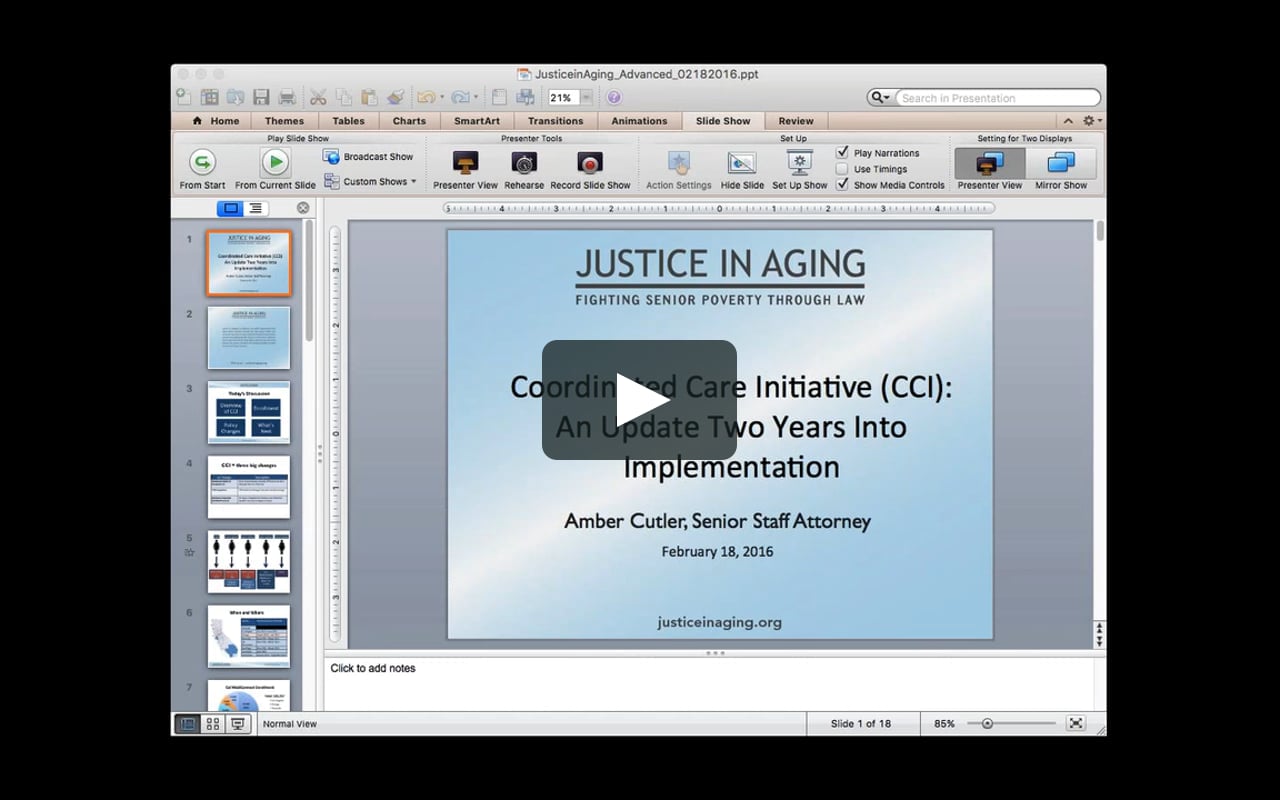Click the Cut scissors icon

tap(318, 97)
